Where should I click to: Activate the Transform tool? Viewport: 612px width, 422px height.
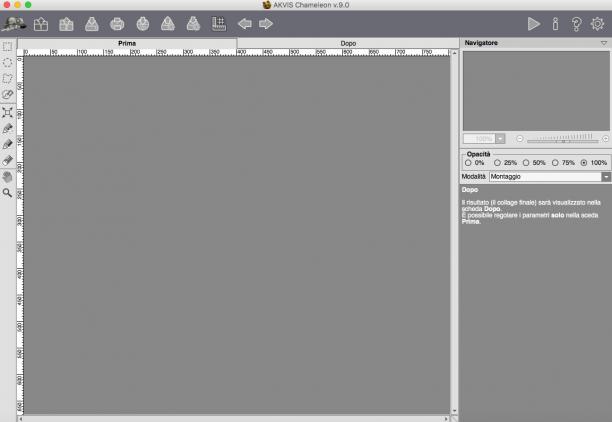7,112
